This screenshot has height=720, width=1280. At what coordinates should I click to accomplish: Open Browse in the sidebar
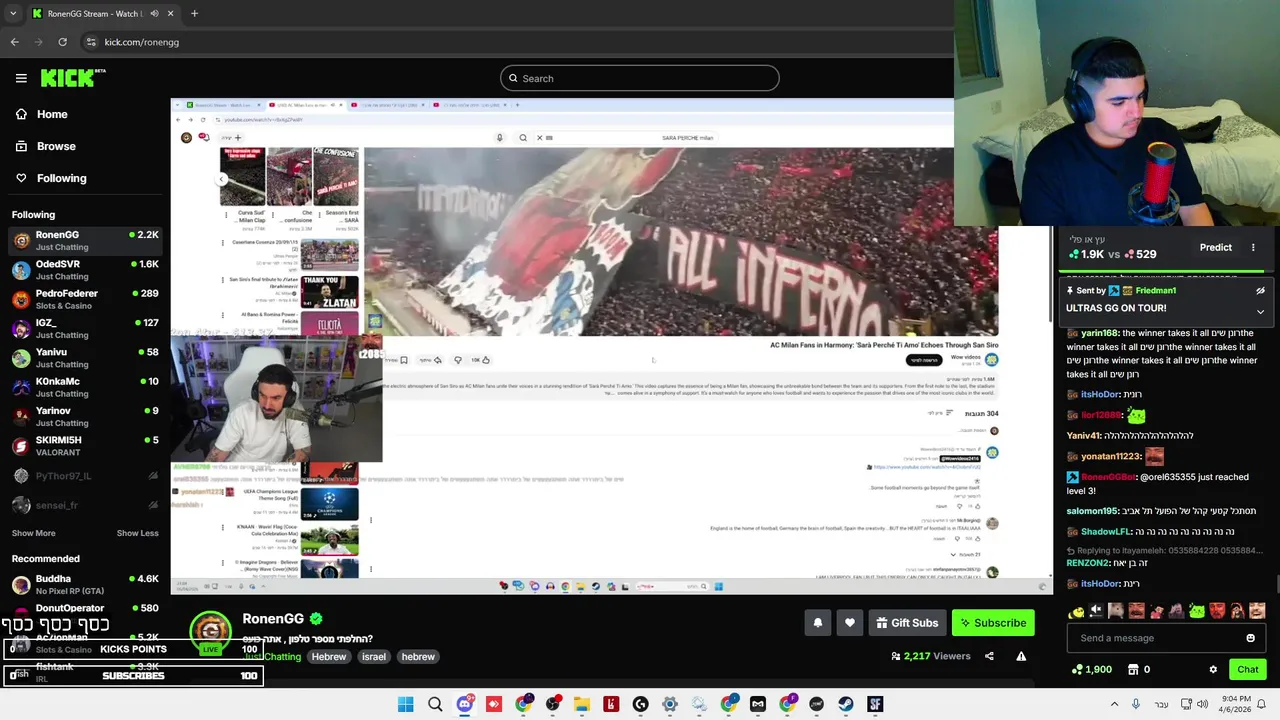[x=45, y=146]
